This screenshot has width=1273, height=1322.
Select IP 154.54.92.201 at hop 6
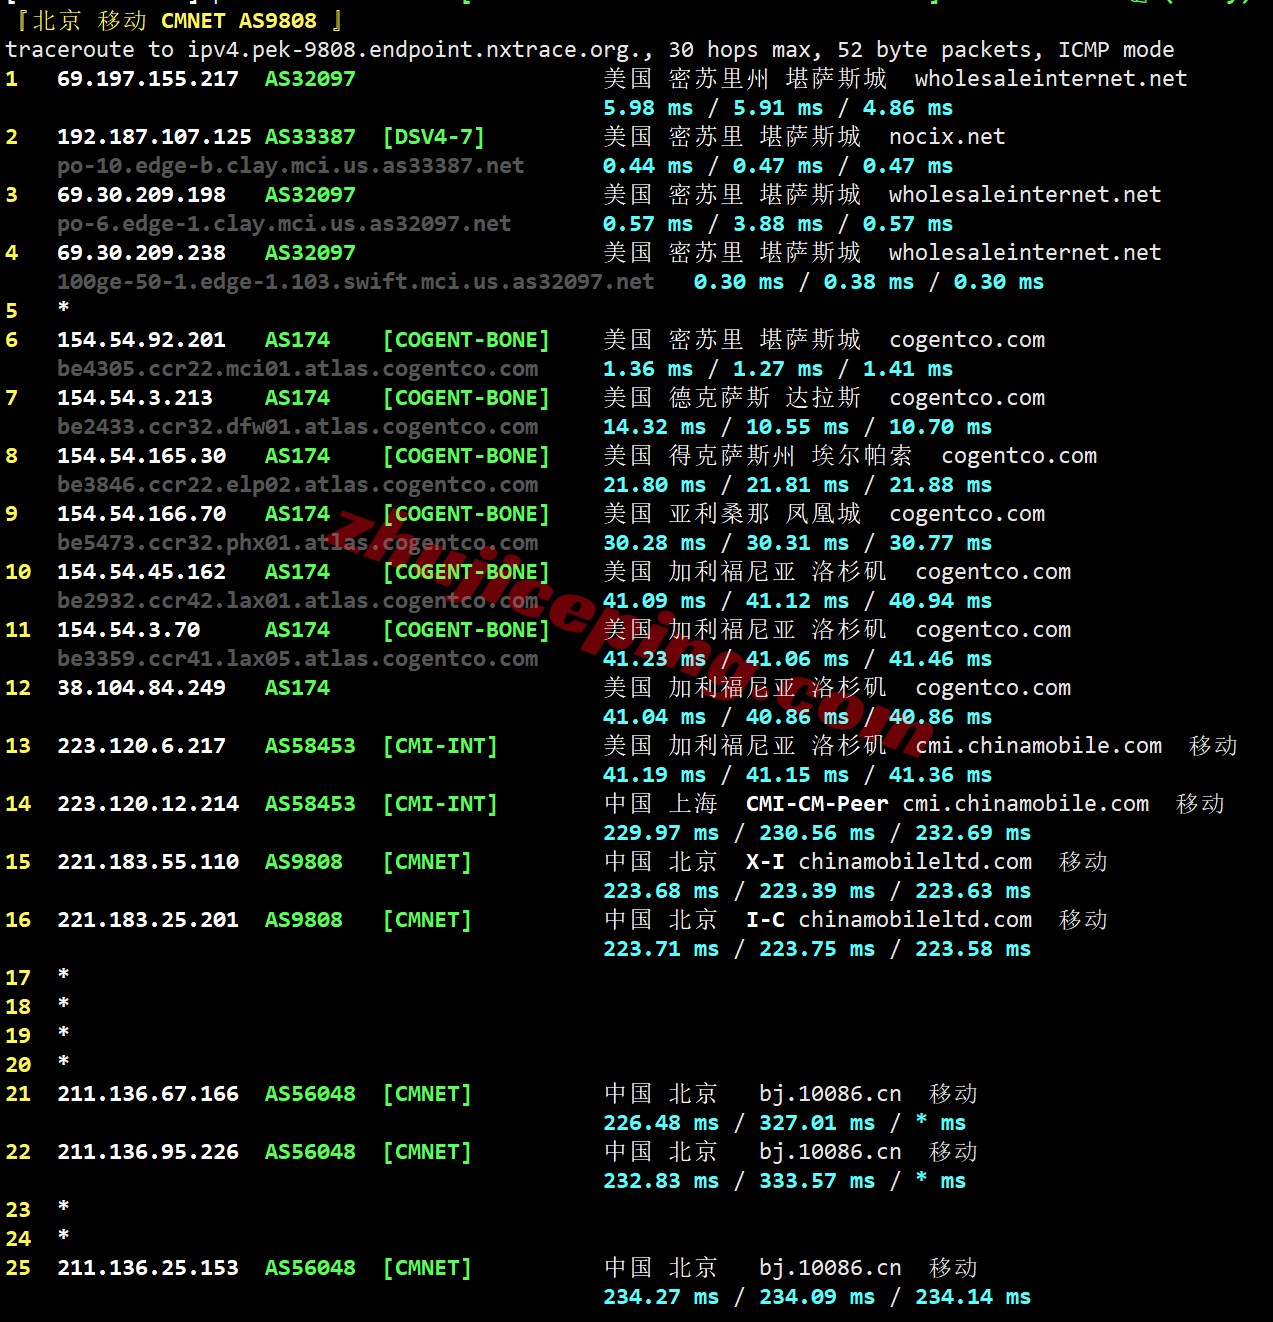[141, 340]
